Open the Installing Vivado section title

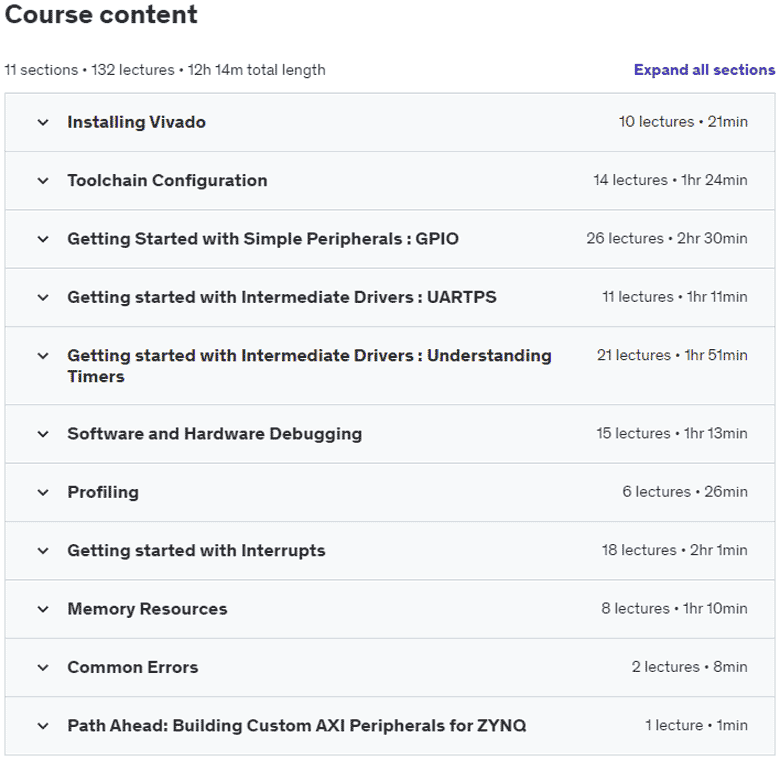click(x=136, y=122)
